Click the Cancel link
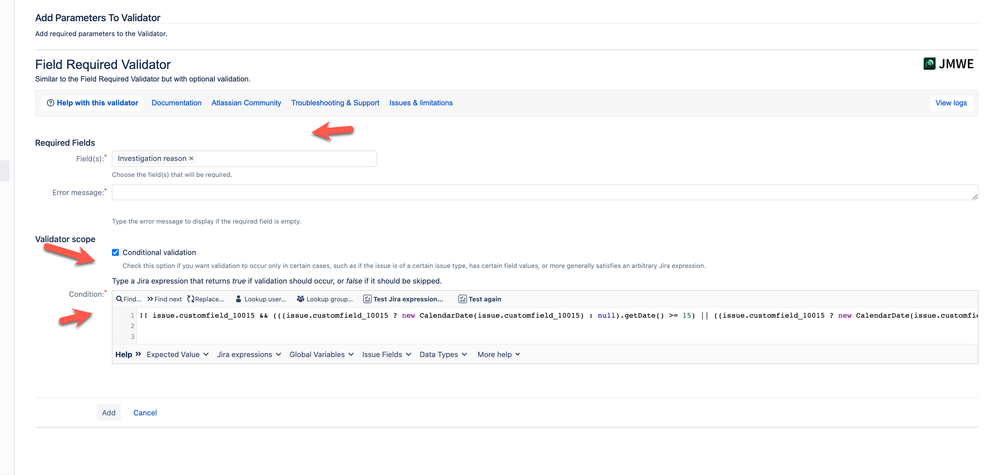999x475 pixels. point(145,413)
